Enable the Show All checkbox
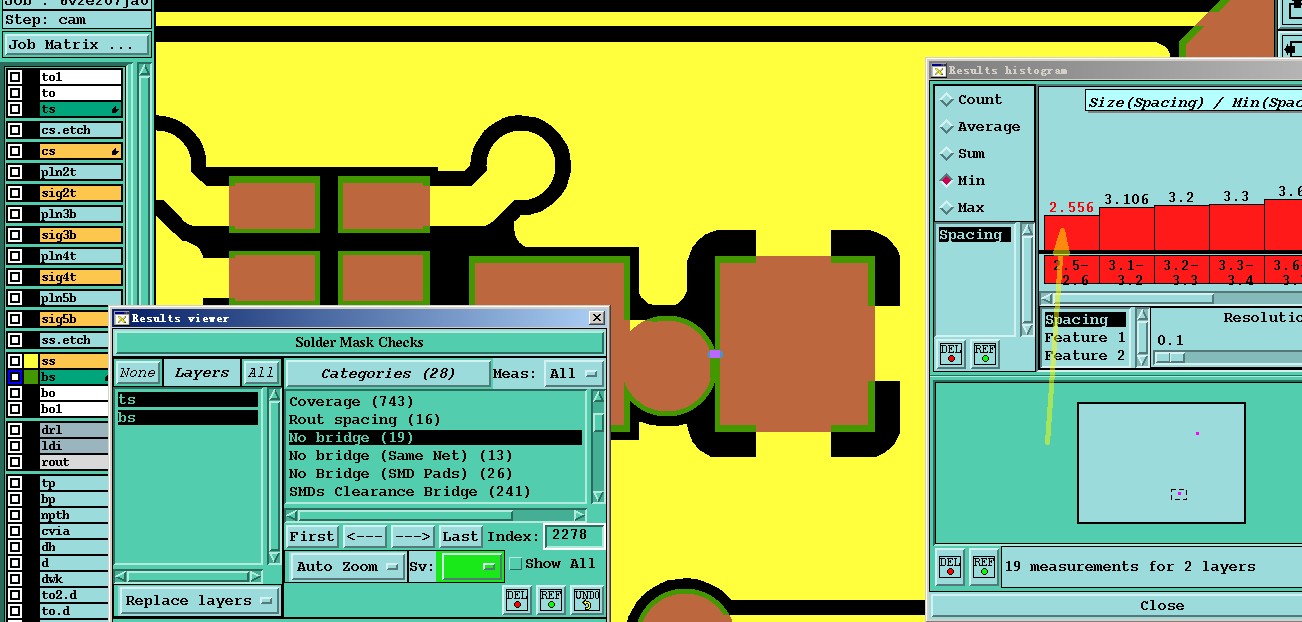The width and height of the screenshot is (1302, 622). (515, 564)
